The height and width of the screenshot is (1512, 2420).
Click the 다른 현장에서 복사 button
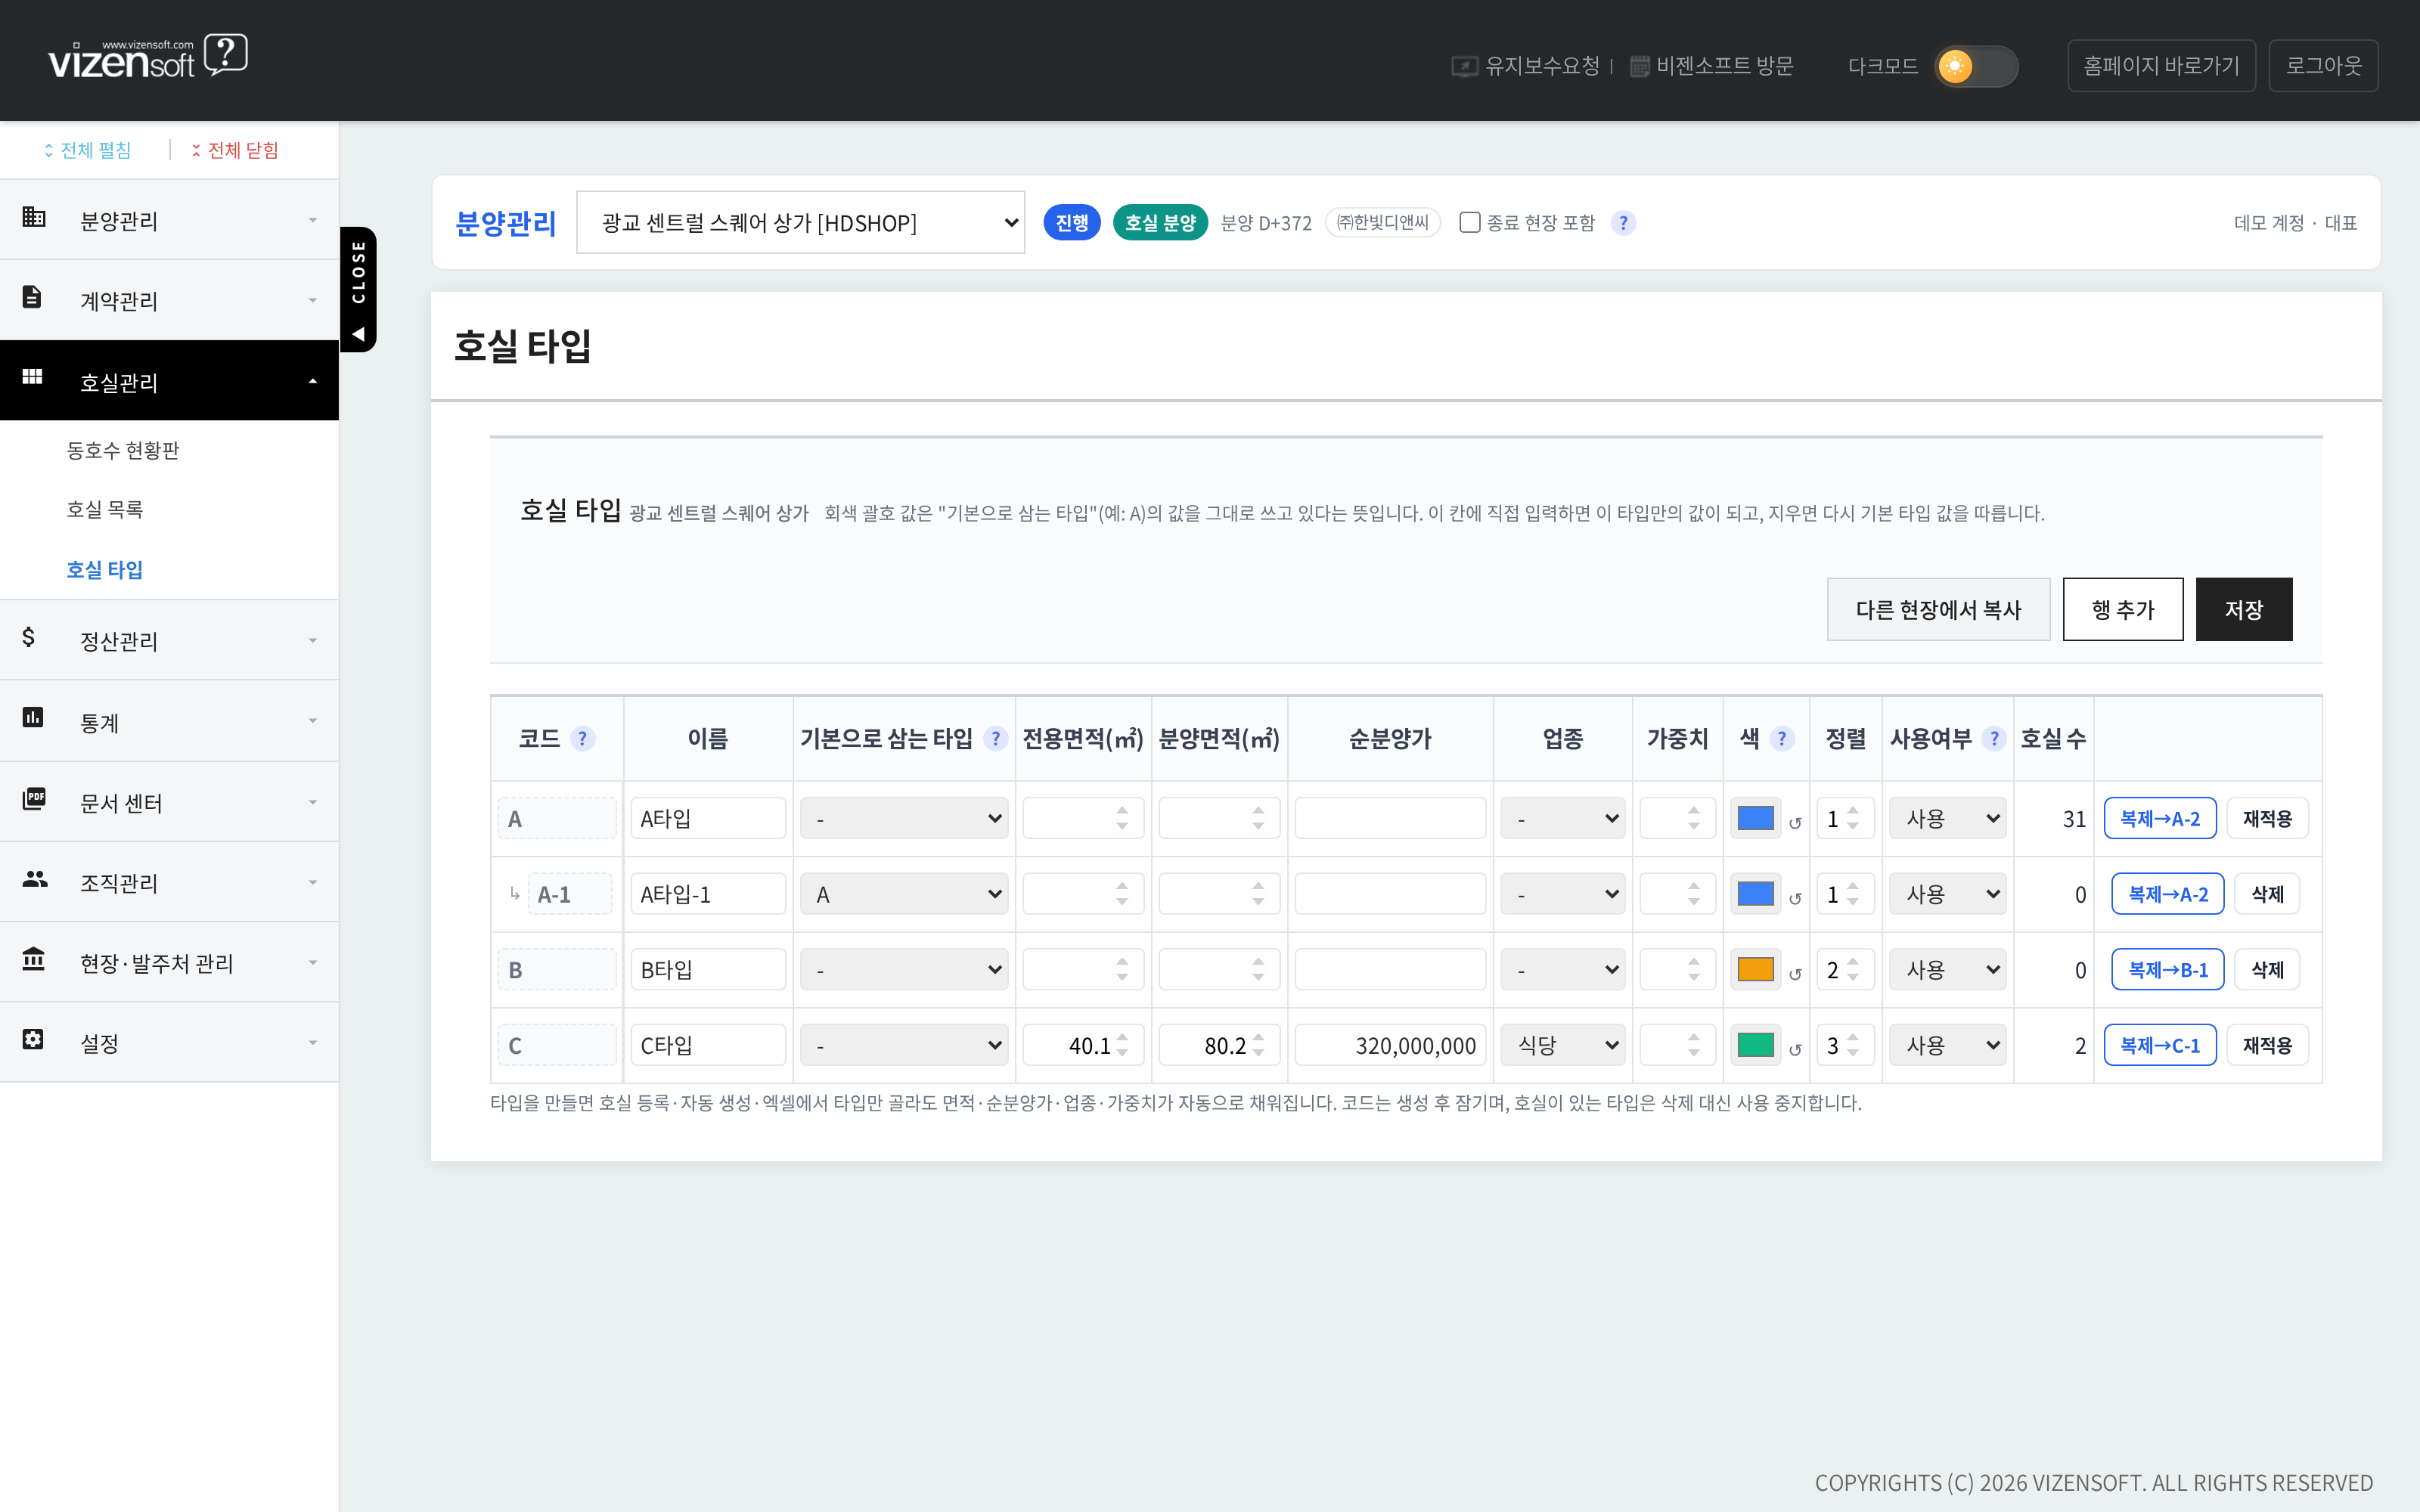1938,609
